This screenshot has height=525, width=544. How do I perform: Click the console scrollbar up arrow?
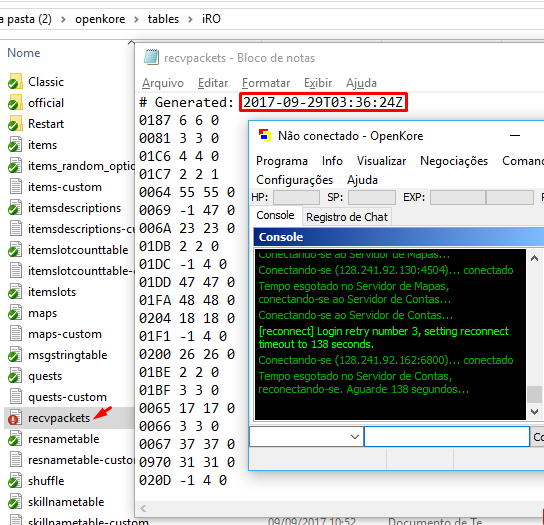point(534,258)
